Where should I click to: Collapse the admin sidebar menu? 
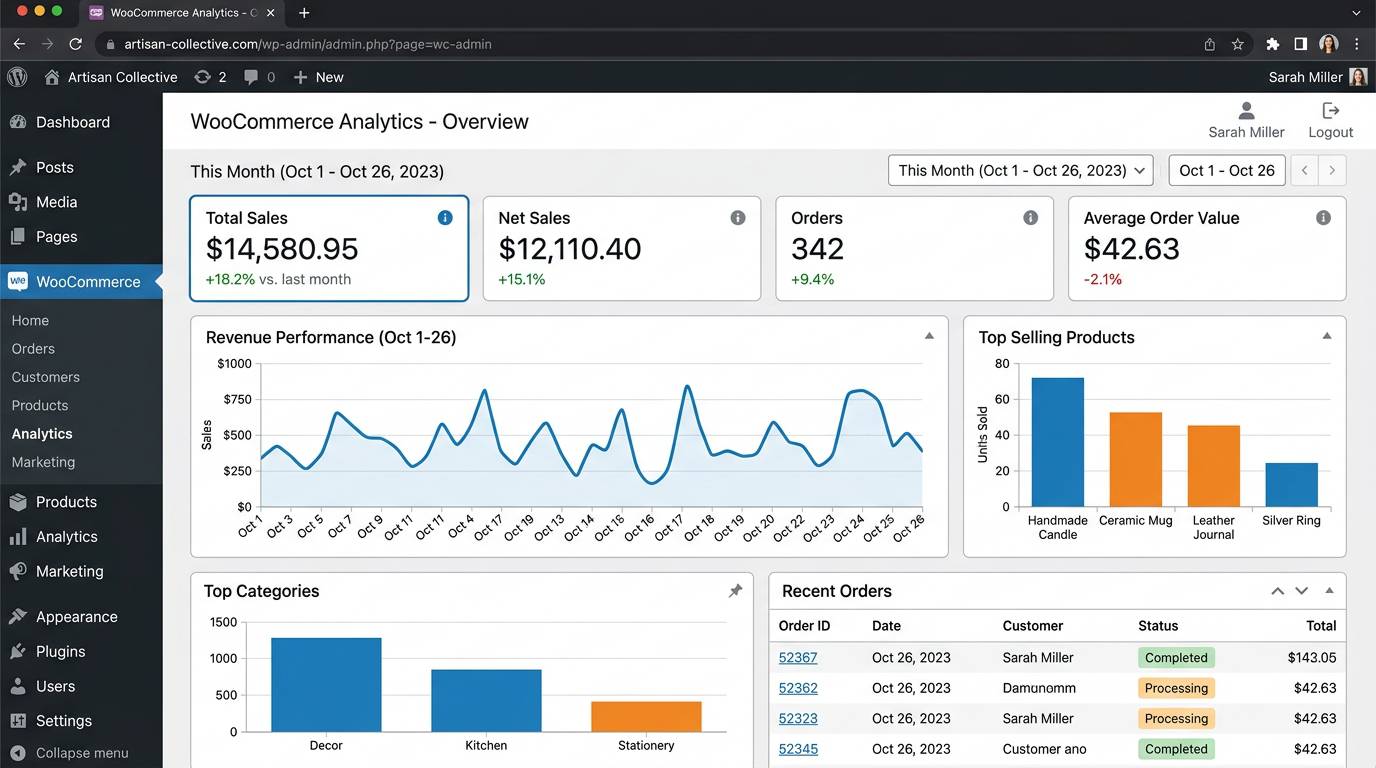point(81,753)
